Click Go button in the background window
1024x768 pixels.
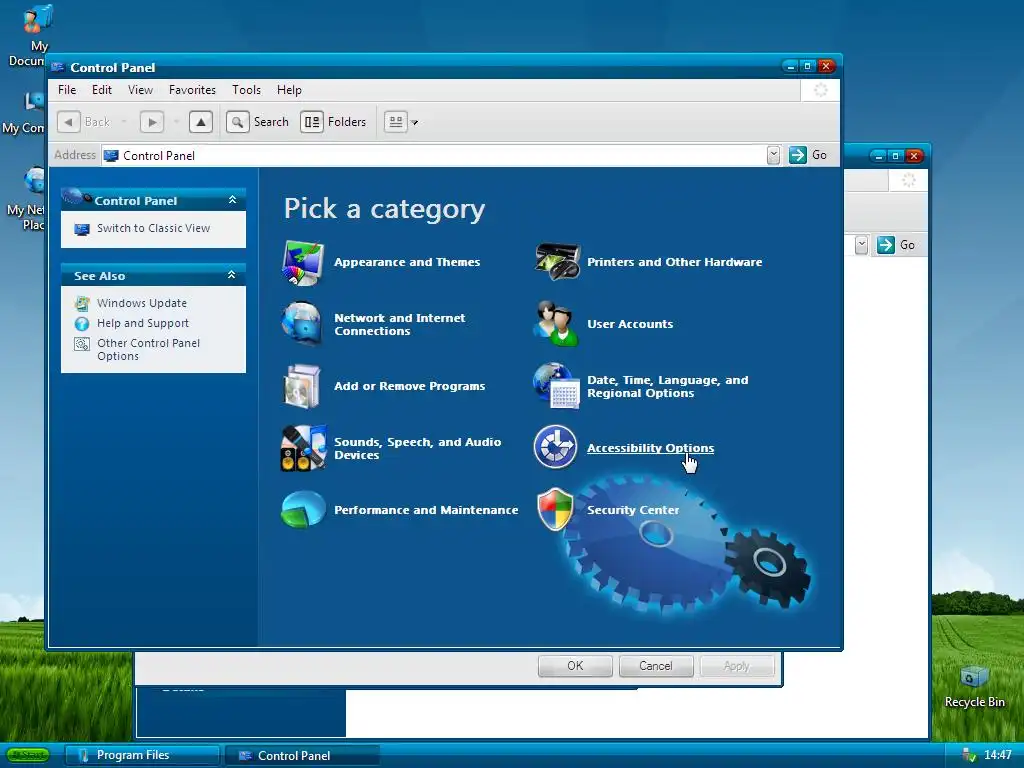tap(896, 245)
